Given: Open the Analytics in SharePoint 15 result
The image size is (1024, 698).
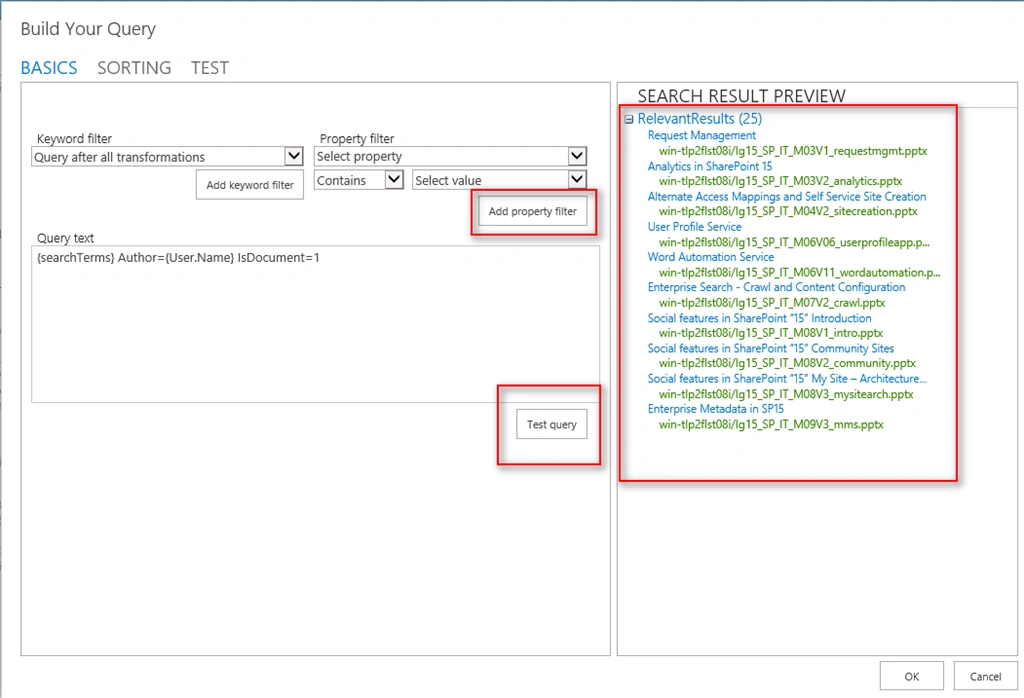Looking at the screenshot, I should [710, 166].
